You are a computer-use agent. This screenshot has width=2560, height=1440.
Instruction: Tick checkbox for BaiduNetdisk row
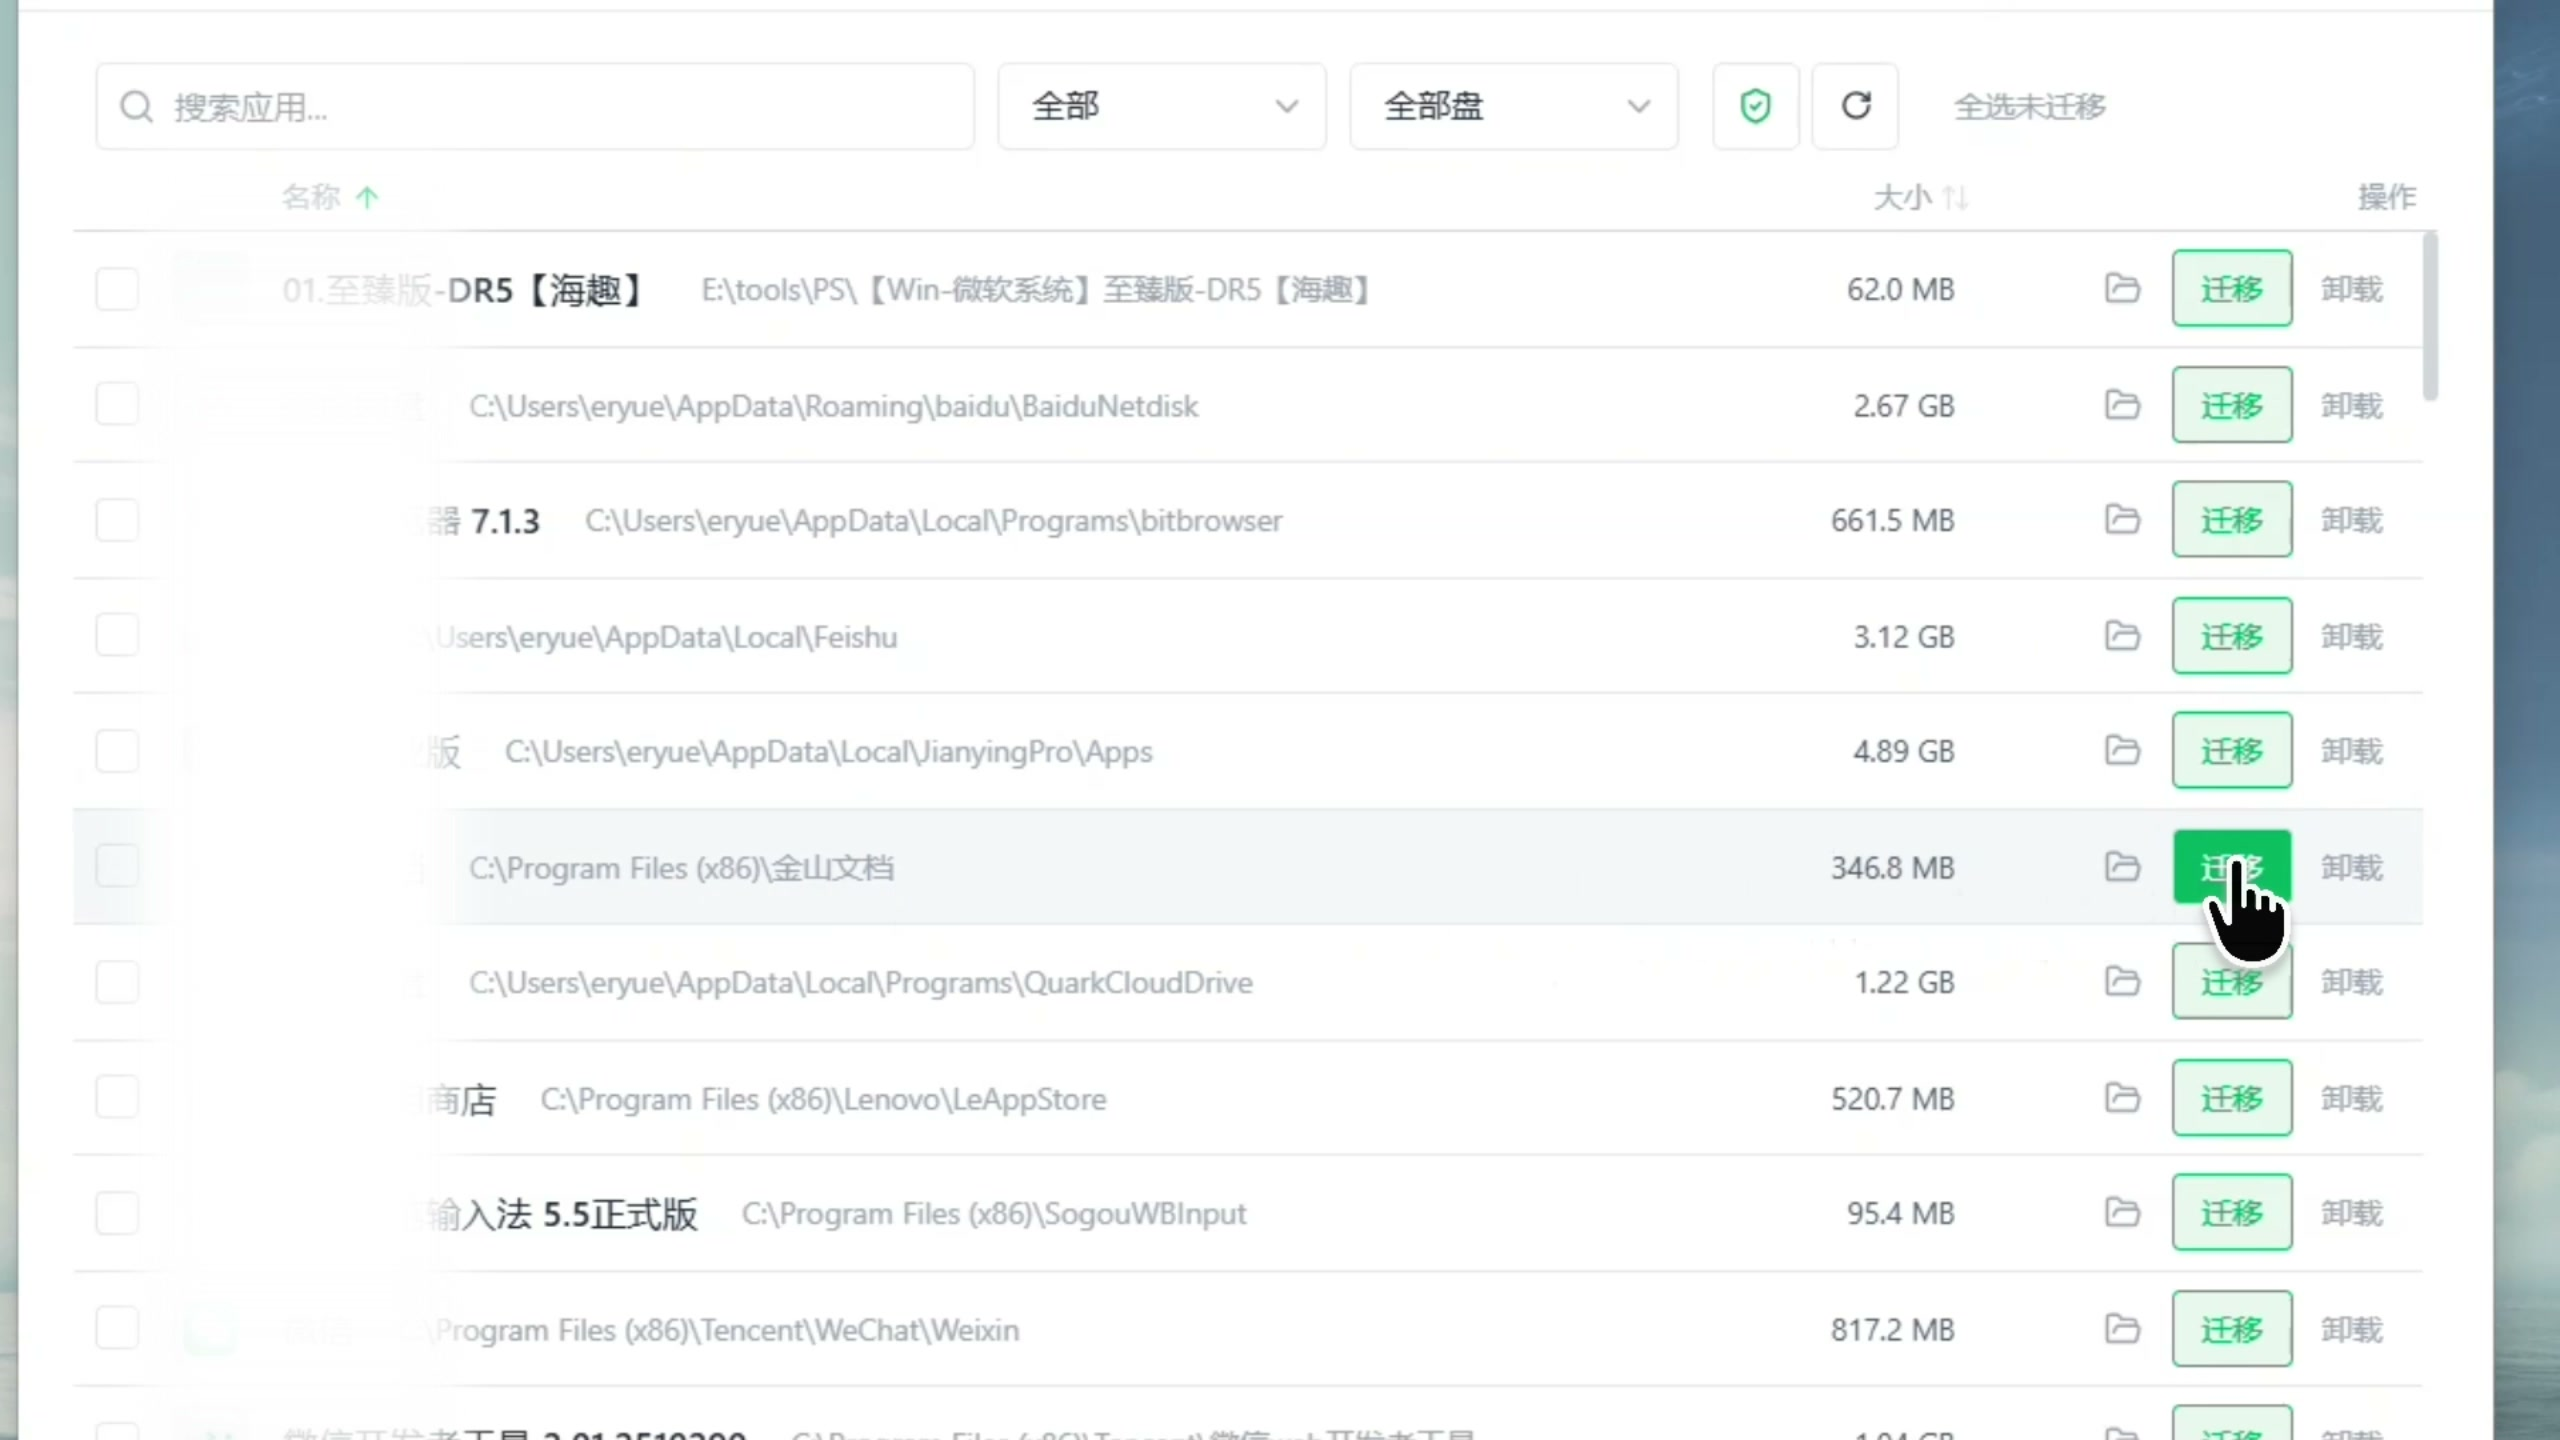point(117,404)
